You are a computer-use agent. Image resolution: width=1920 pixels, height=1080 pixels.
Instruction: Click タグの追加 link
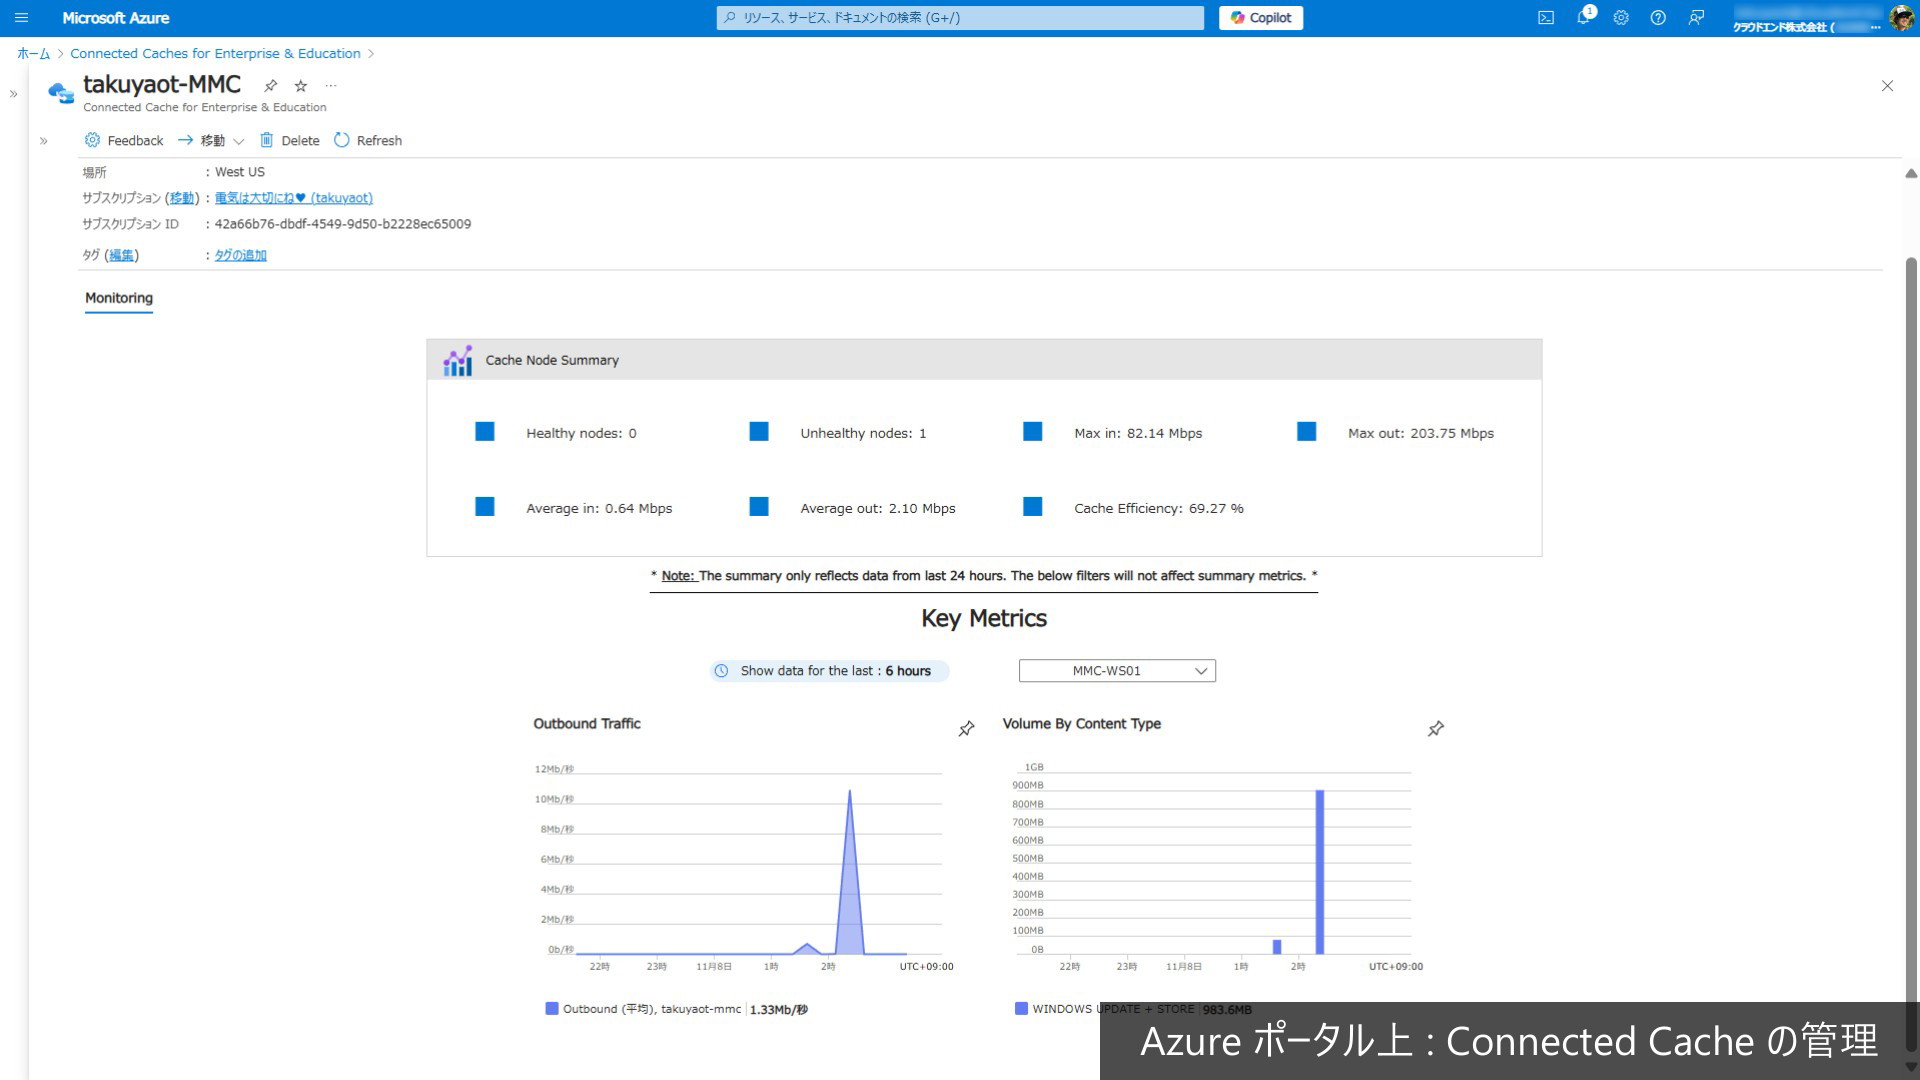[x=240, y=255]
